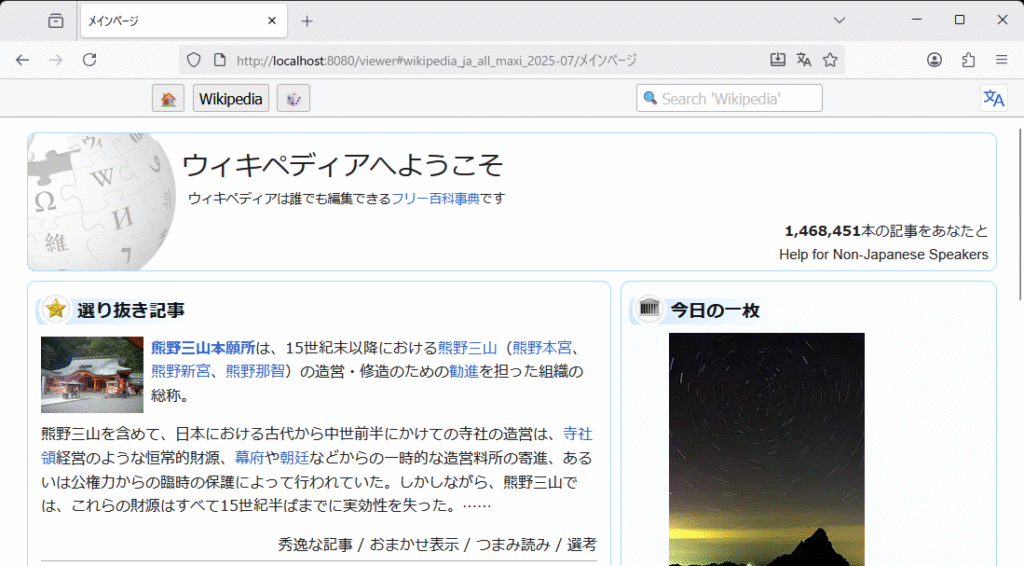Open the recent browsing Firefox View icon
Viewport: 1024px width, 566px height.
pyautogui.click(x=56, y=20)
